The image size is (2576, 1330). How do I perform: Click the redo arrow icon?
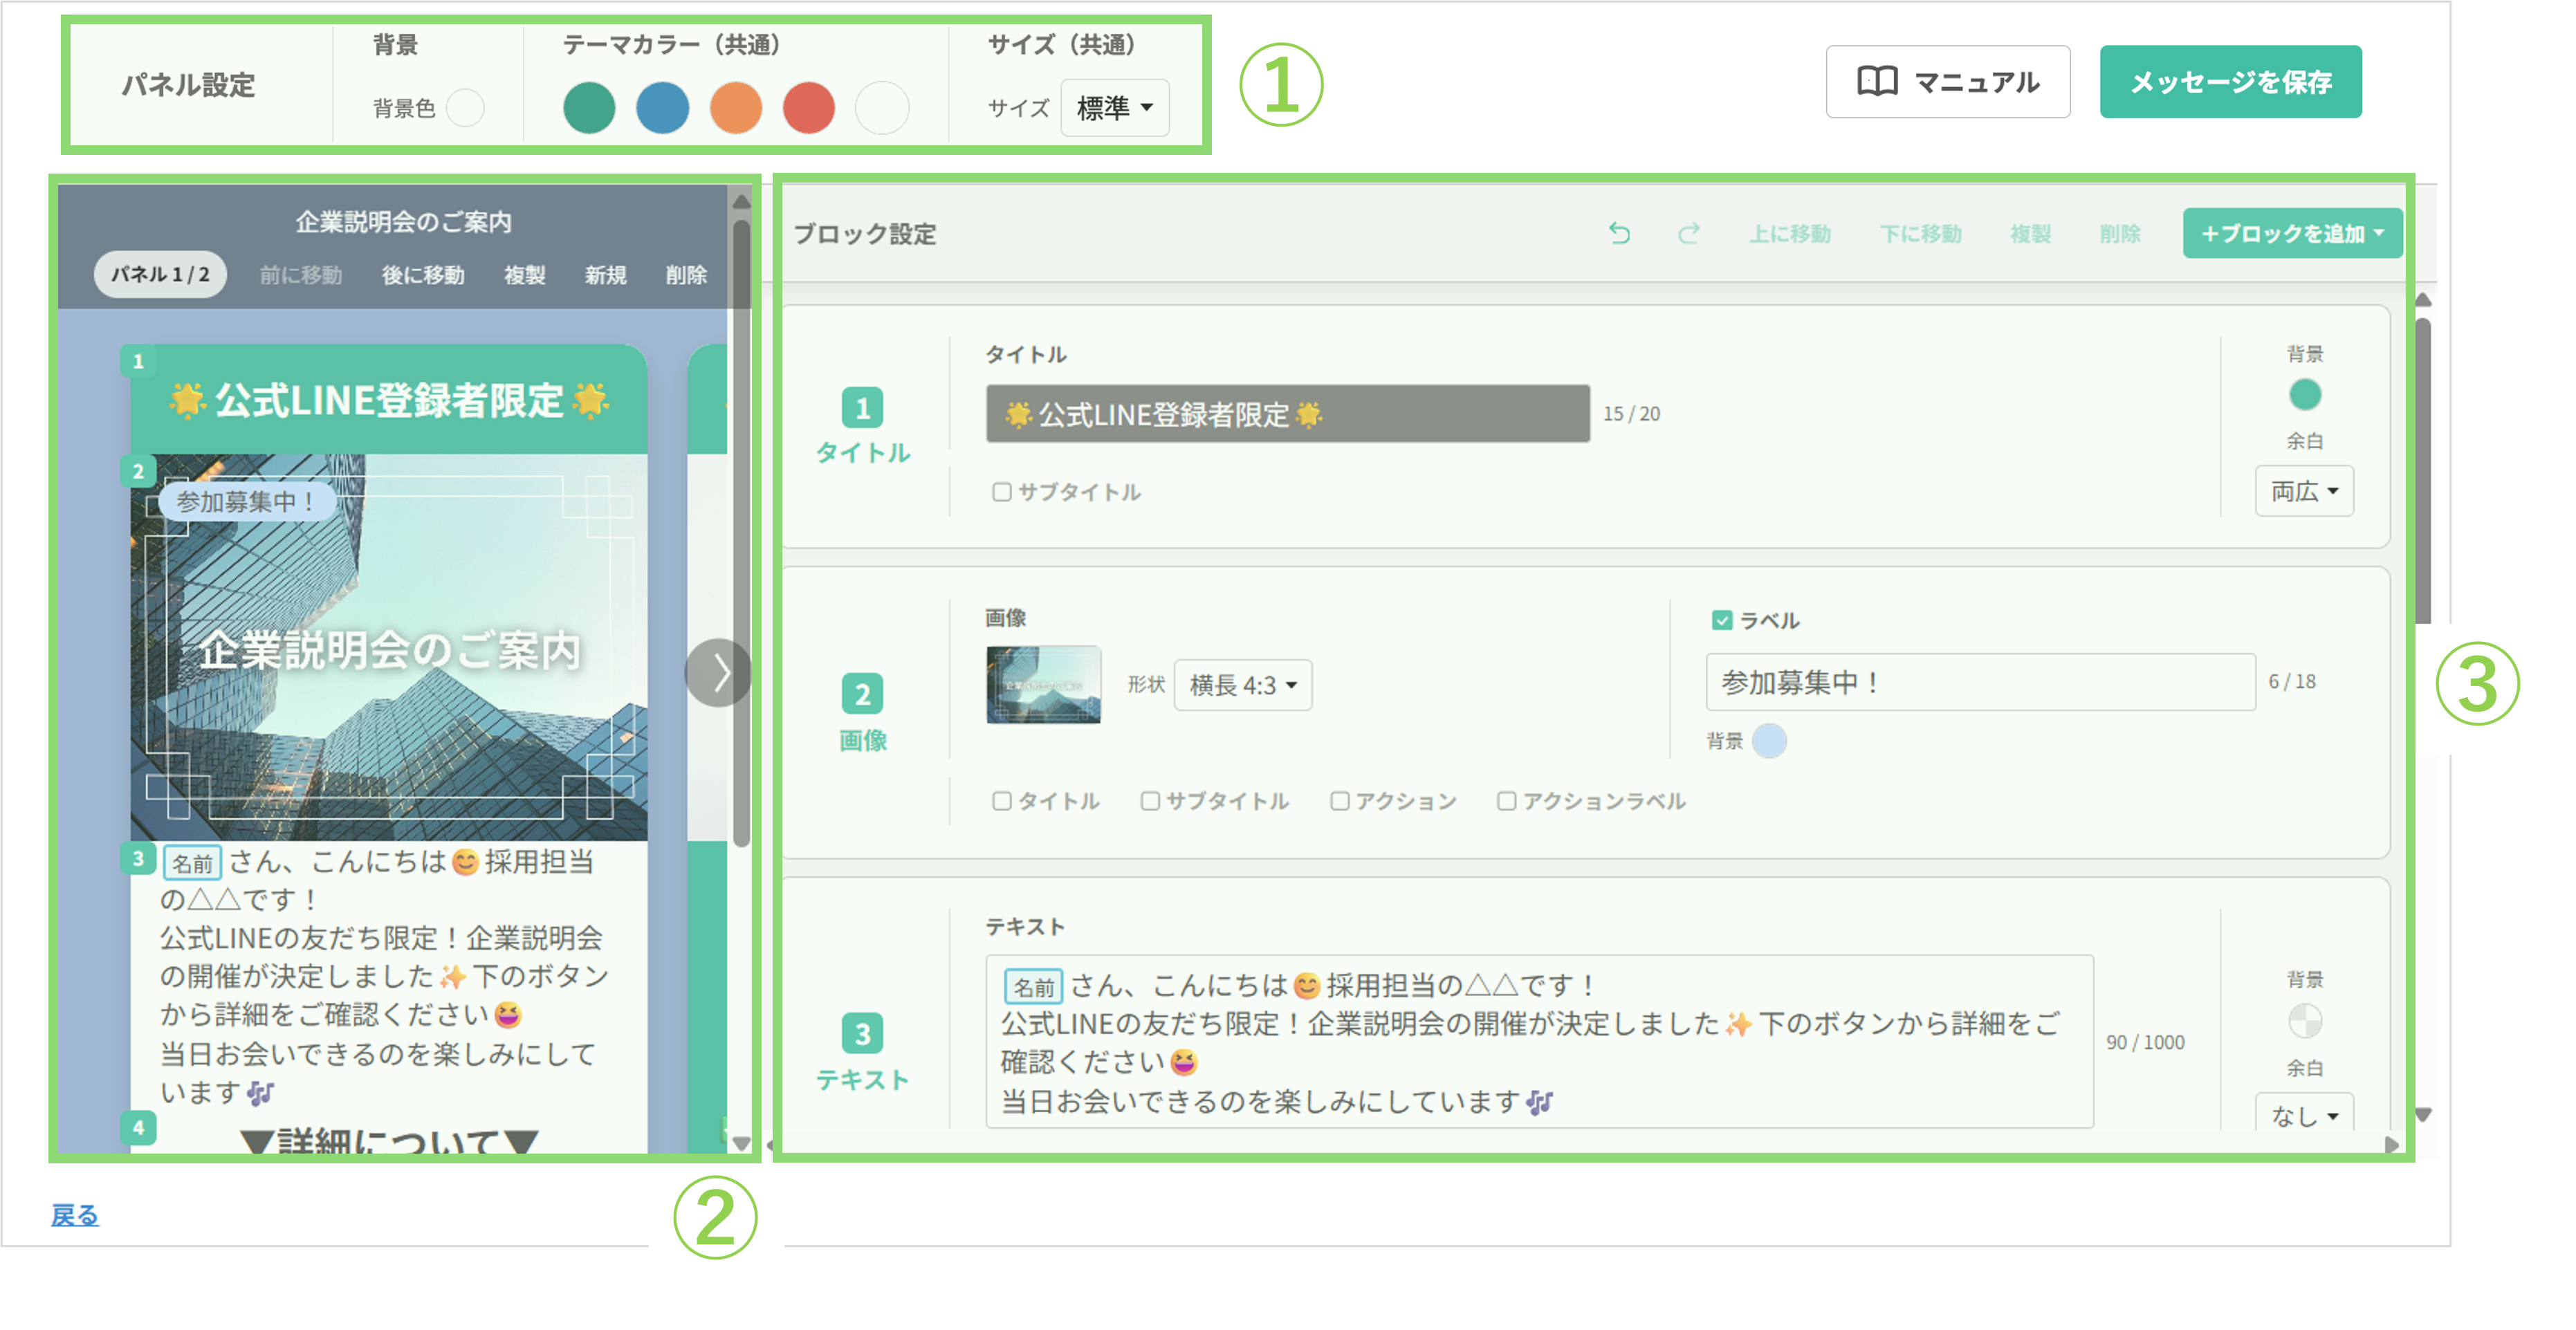coord(1689,233)
